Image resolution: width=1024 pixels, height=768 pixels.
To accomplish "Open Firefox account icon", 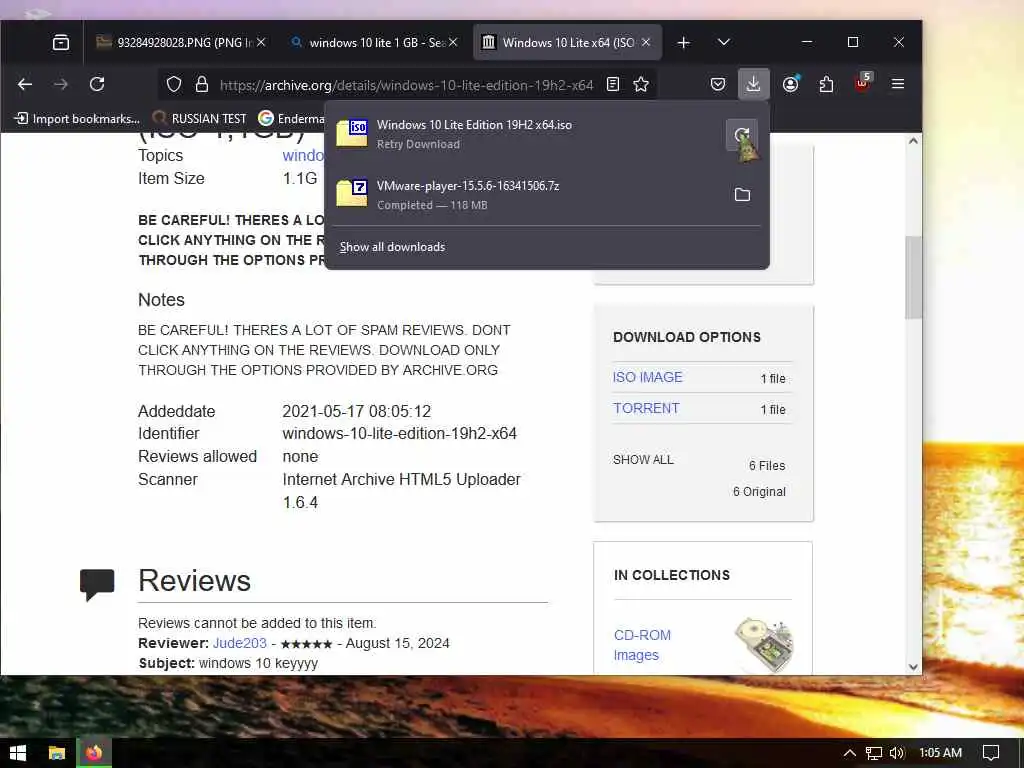I will pyautogui.click(x=790, y=84).
